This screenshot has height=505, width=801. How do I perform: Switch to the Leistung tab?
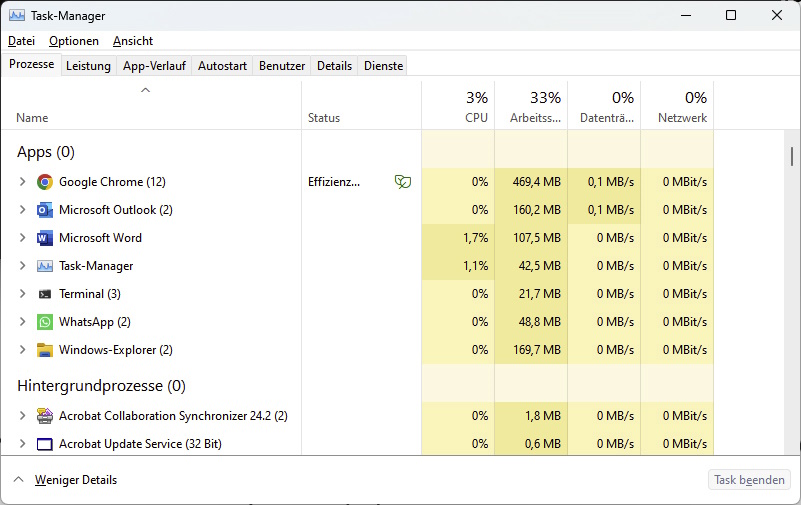coord(88,66)
